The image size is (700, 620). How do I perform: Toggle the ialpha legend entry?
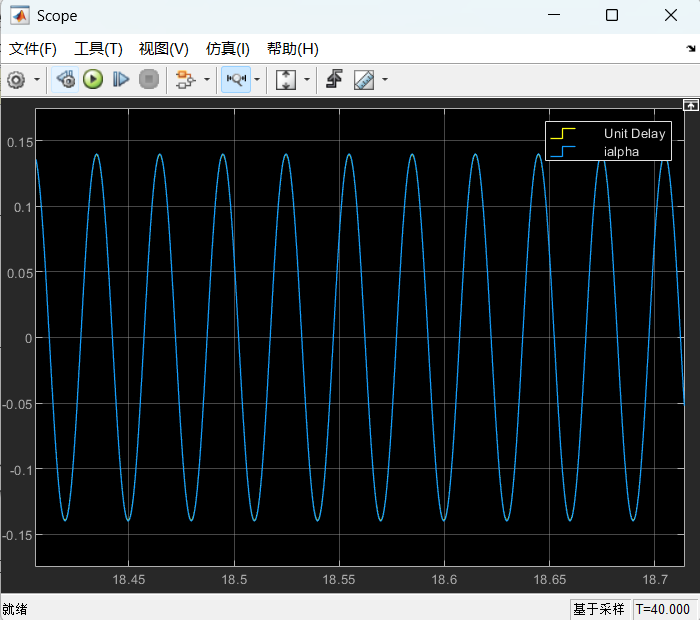[621, 152]
